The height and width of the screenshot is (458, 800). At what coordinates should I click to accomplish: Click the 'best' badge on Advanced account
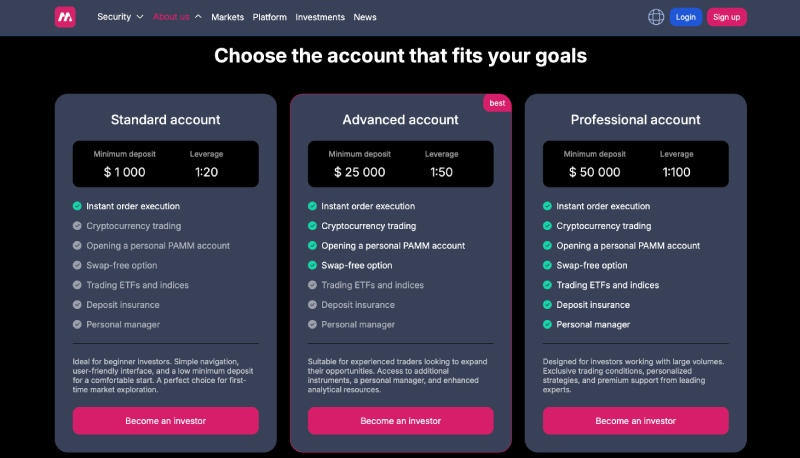click(497, 103)
